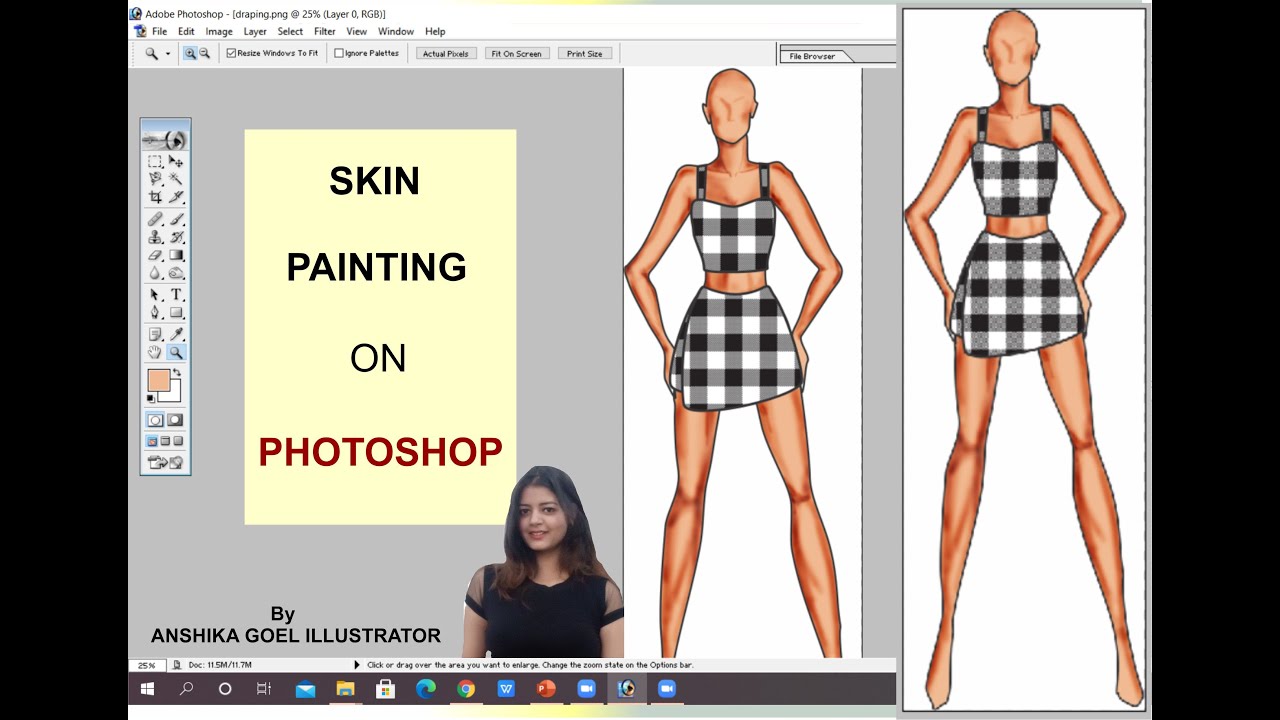Open Microsoft Store from taskbar
Screen dimensions: 1280x720
tap(385, 689)
